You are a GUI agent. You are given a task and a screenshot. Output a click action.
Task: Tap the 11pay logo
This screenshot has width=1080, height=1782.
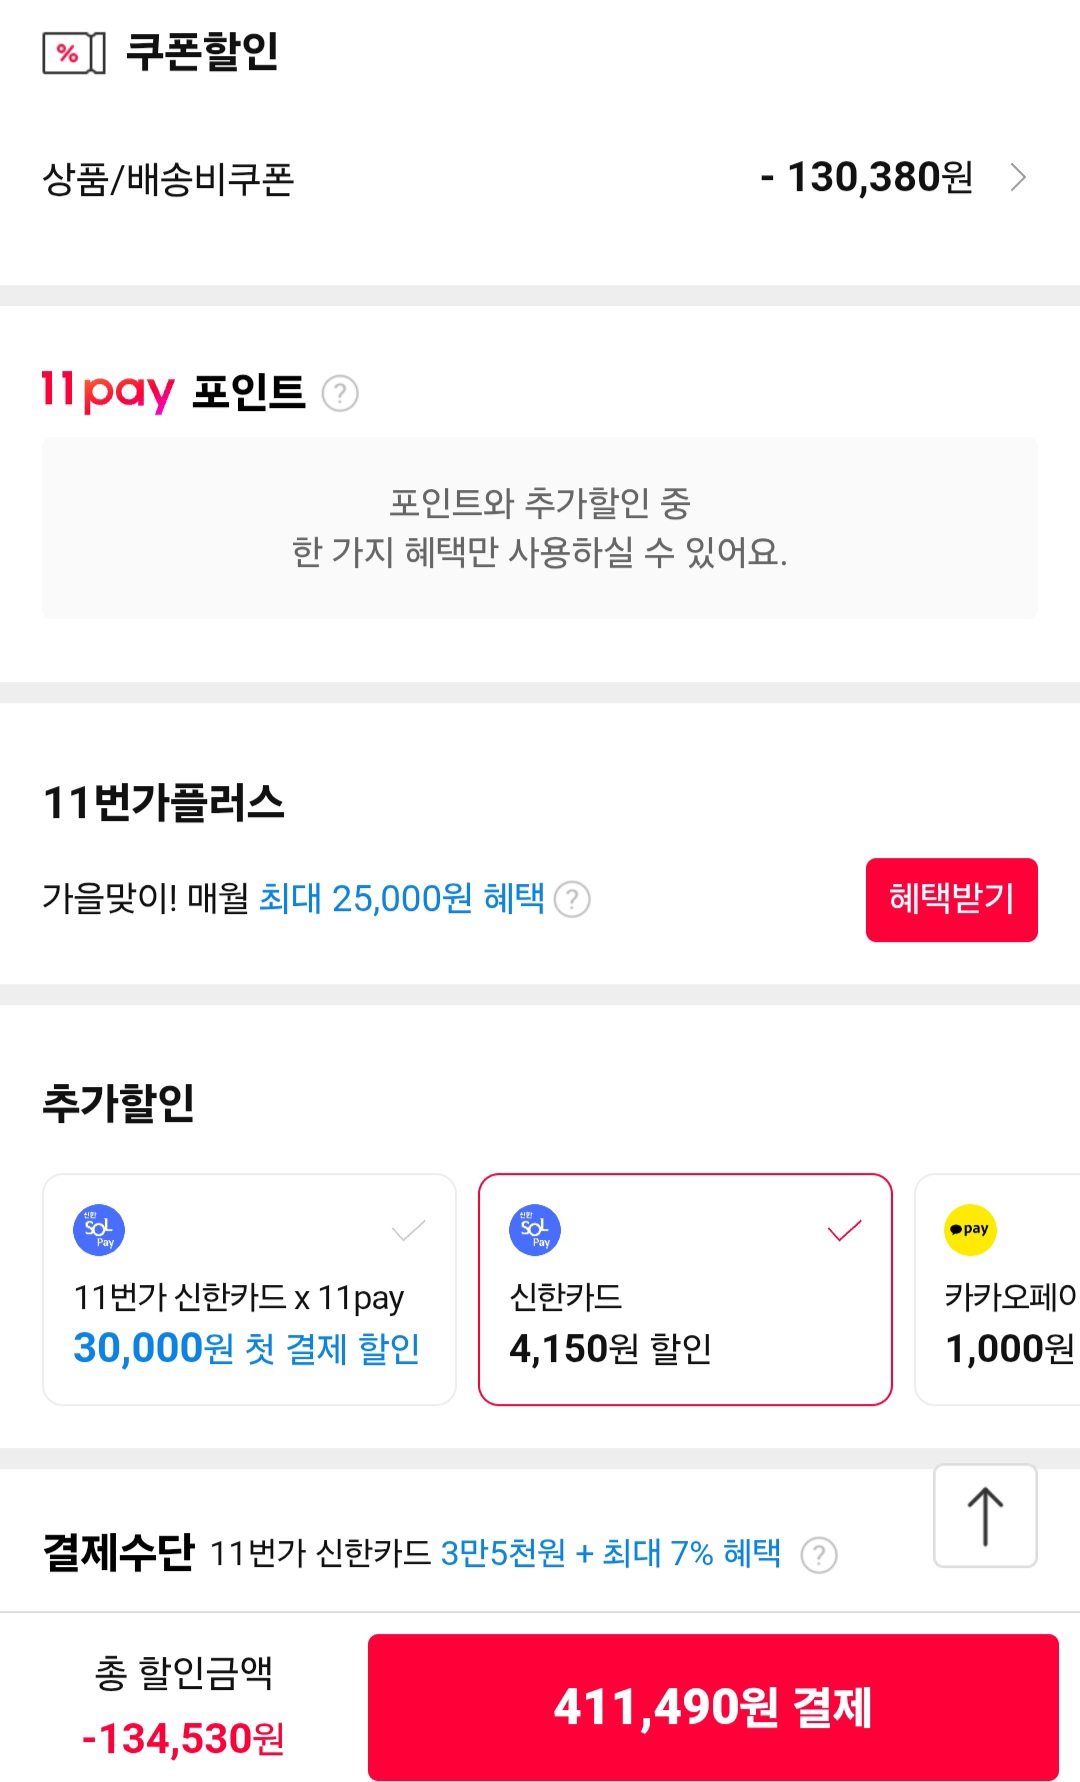[x=107, y=391]
